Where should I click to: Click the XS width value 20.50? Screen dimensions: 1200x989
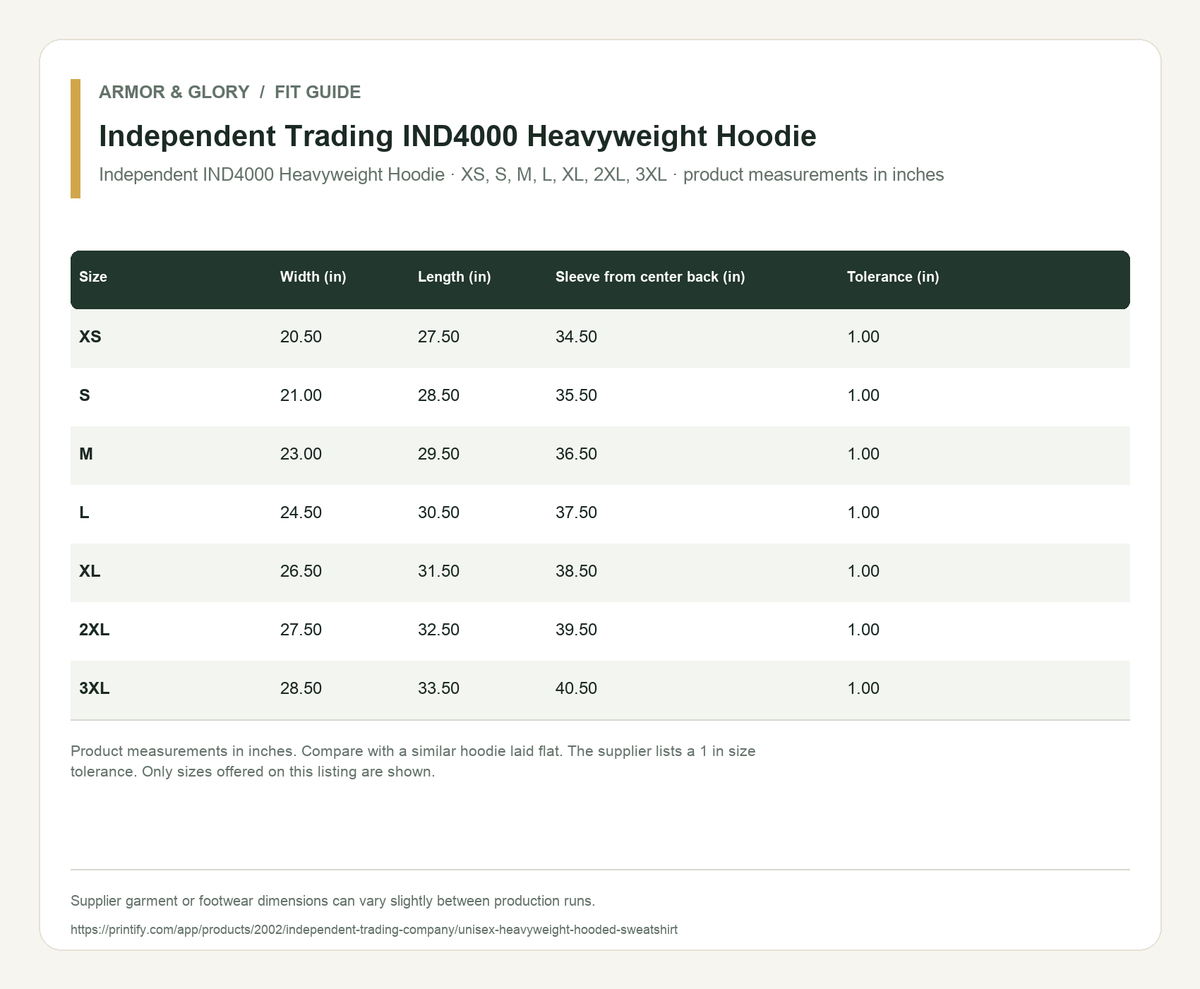coord(301,337)
